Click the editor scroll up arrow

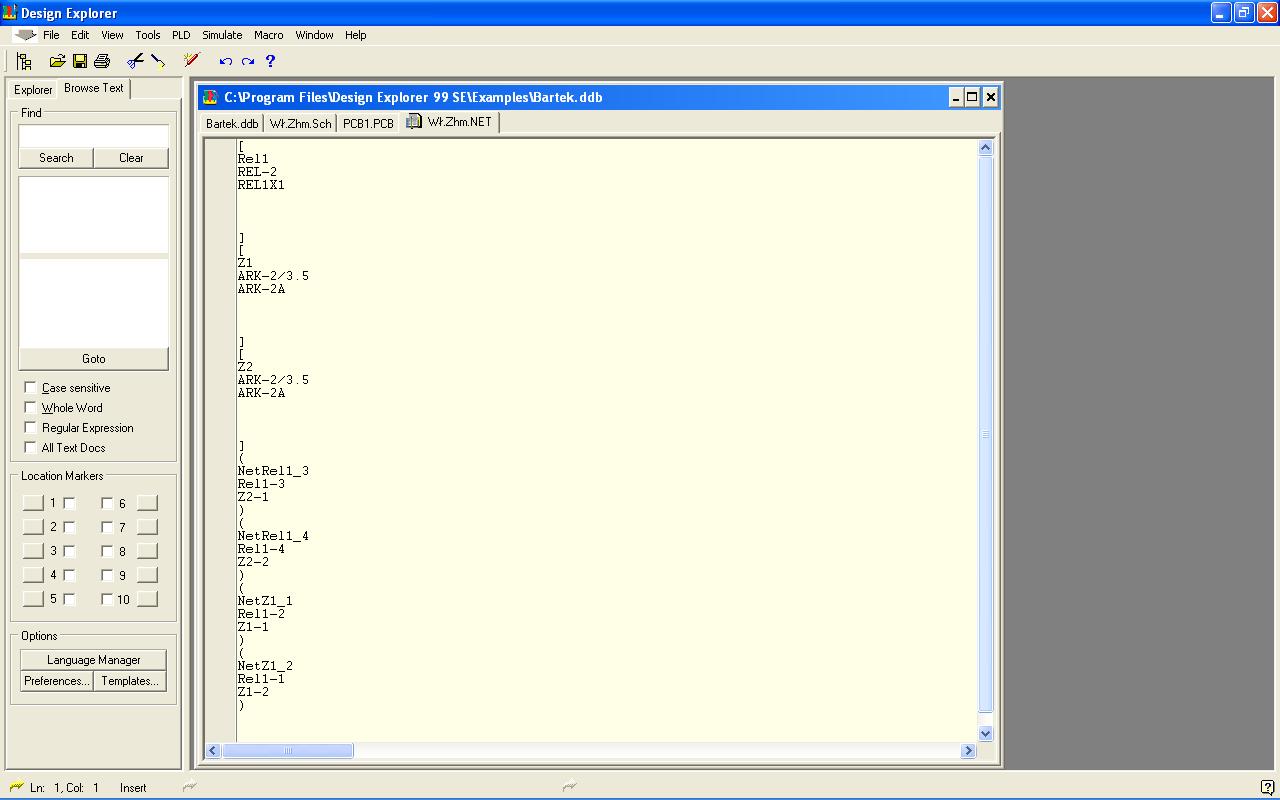click(985, 148)
